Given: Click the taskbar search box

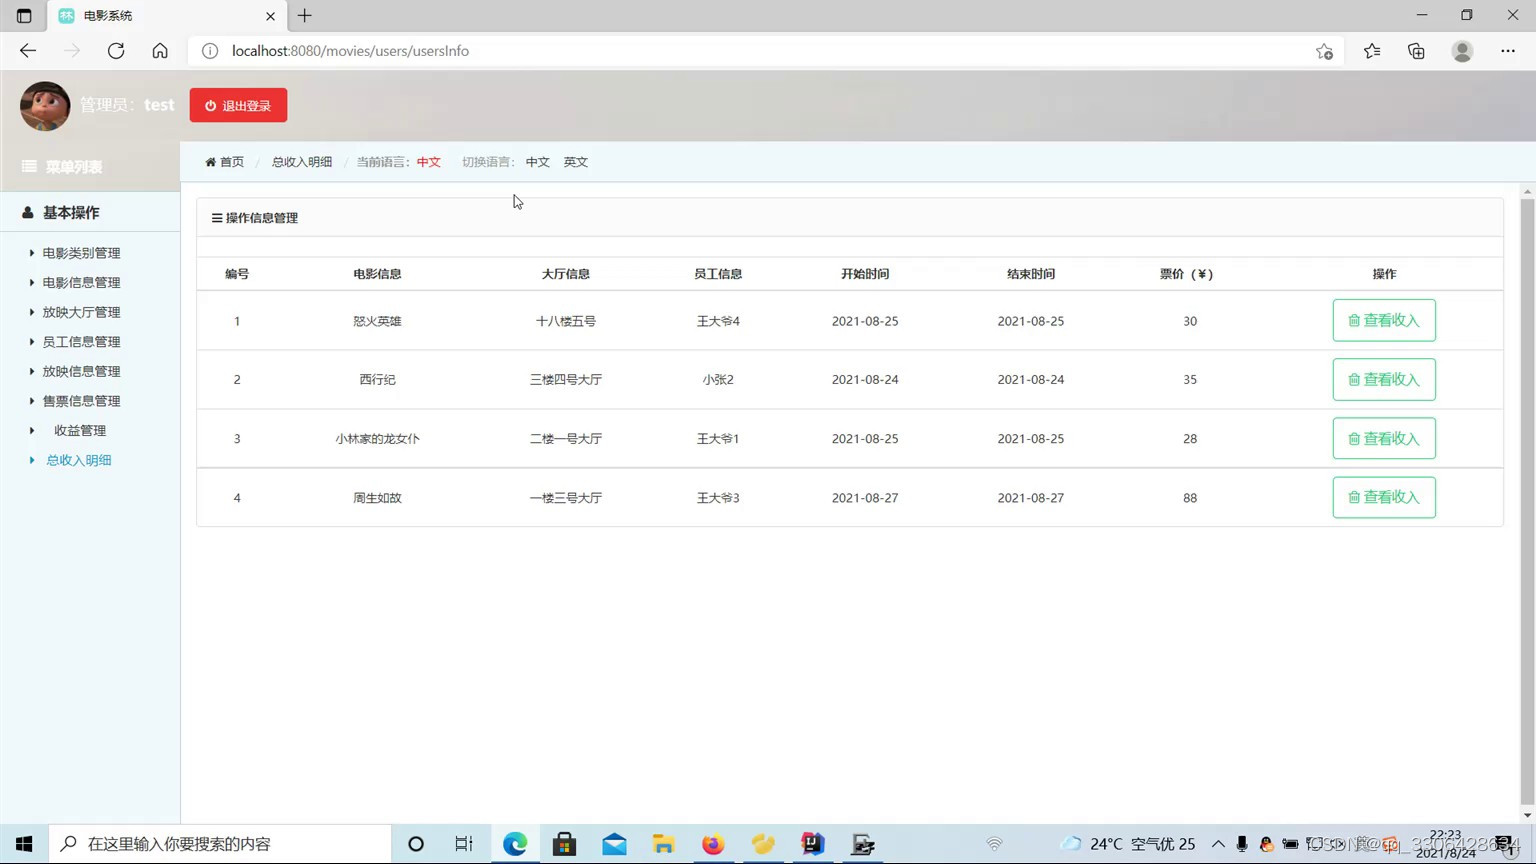Looking at the screenshot, I should pos(220,844).
